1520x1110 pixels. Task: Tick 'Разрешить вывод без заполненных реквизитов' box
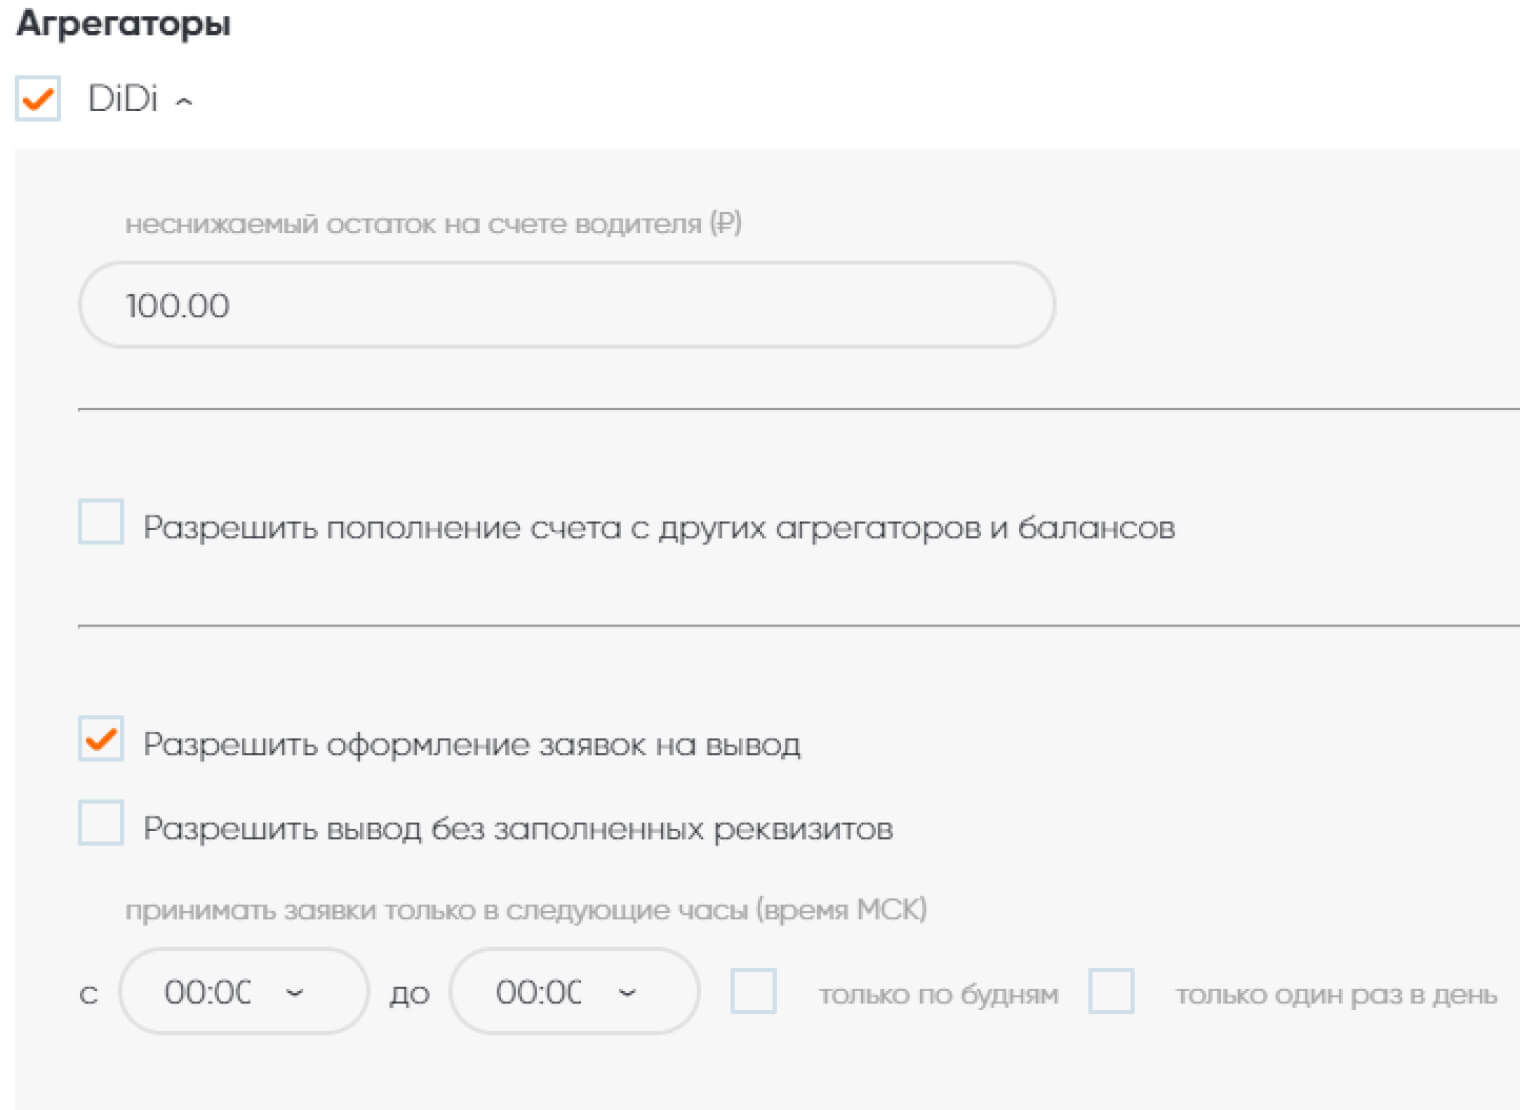[x=101, y=823]
